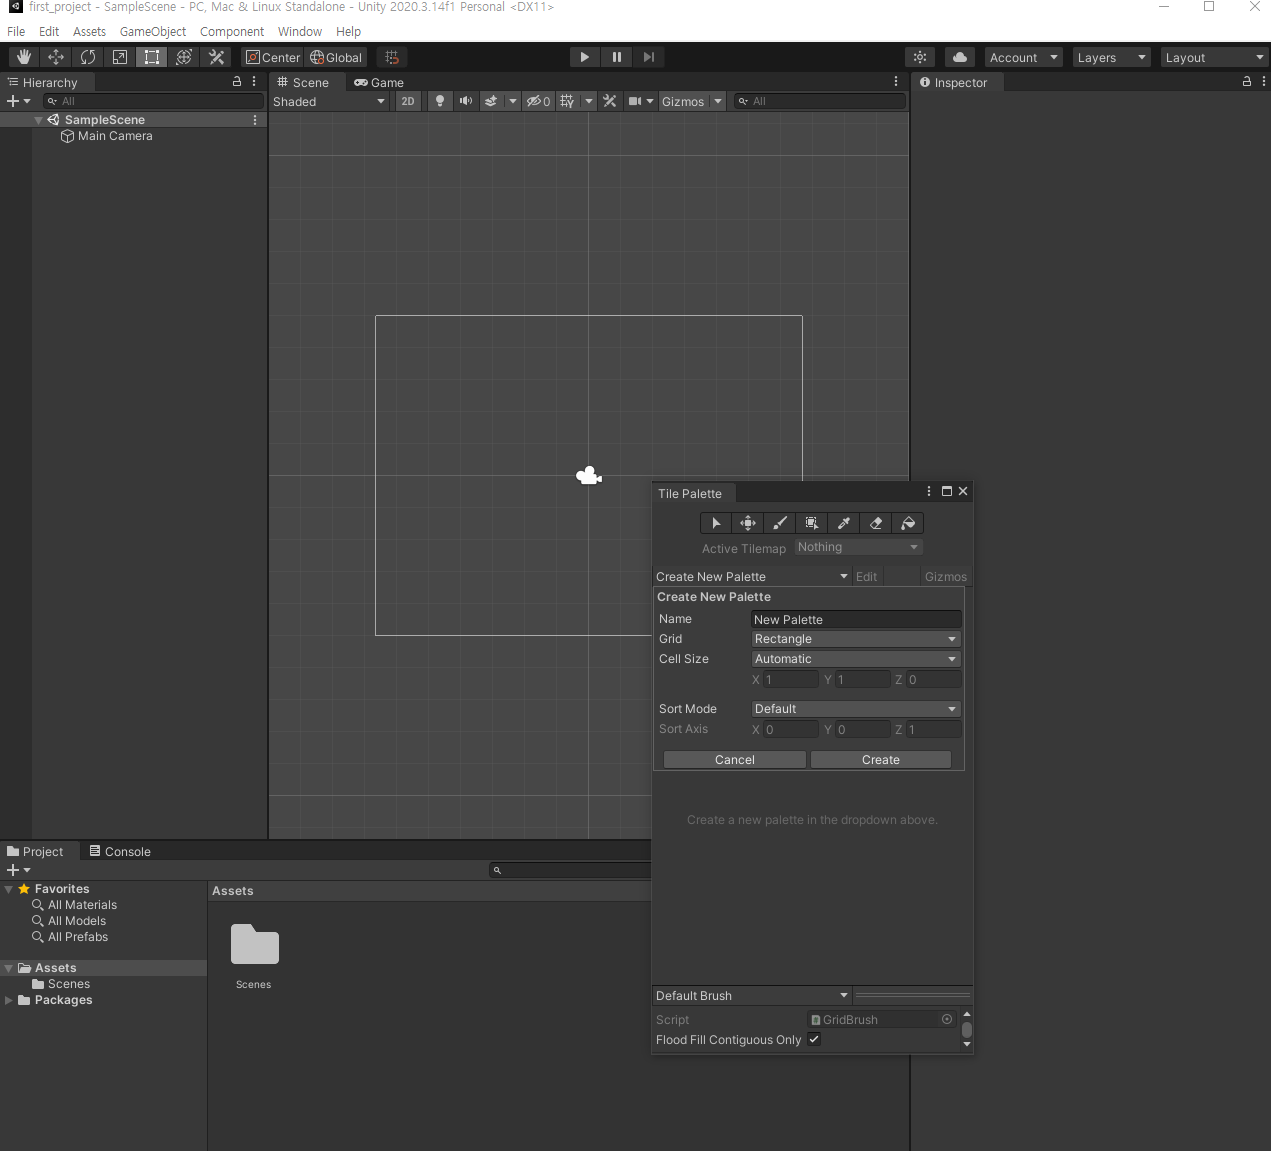Cancel the Create New Palette dialog
Image resolution: width=1271 pixels, height=1151 pixels.
coord(733,759)
